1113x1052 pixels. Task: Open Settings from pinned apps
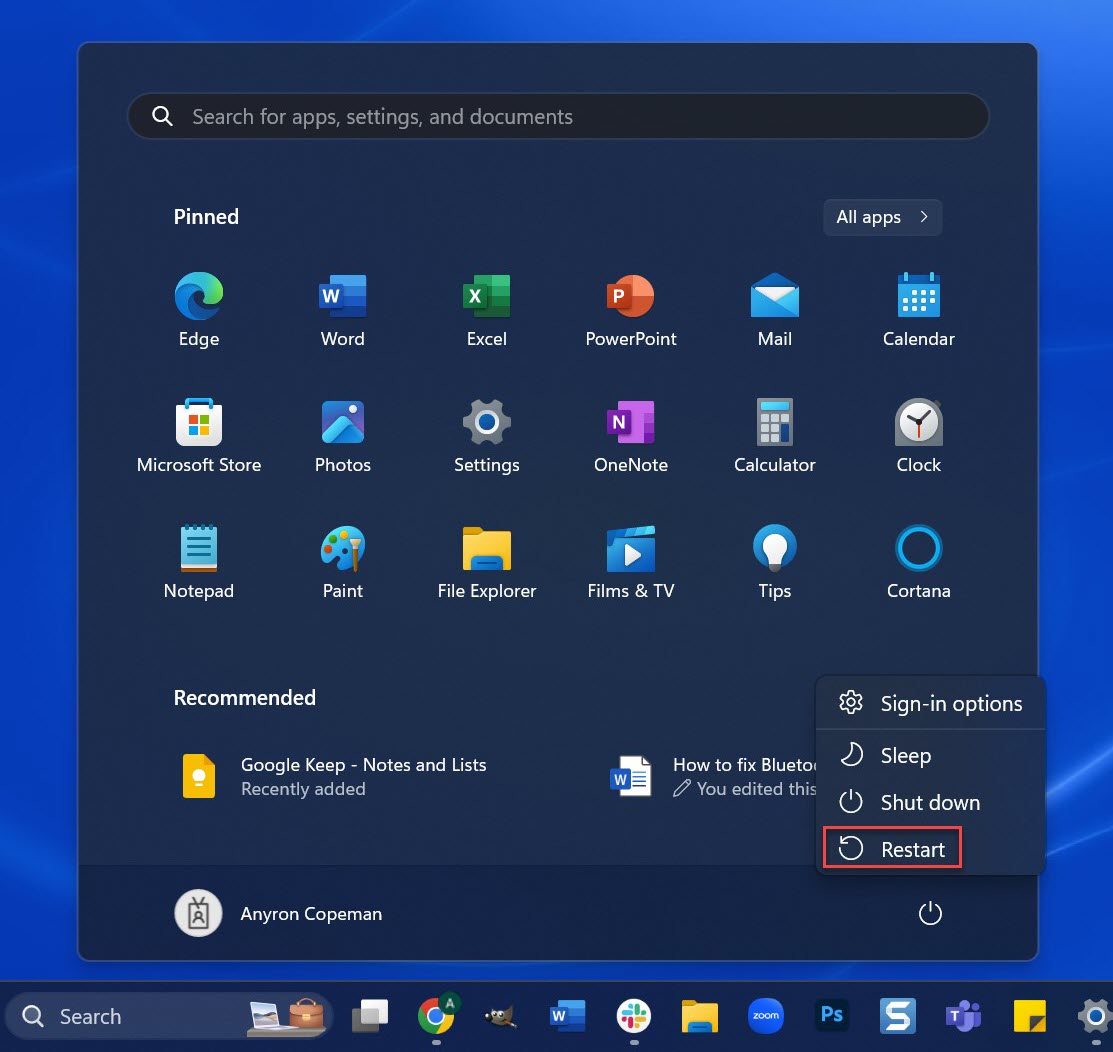[487, 436]
